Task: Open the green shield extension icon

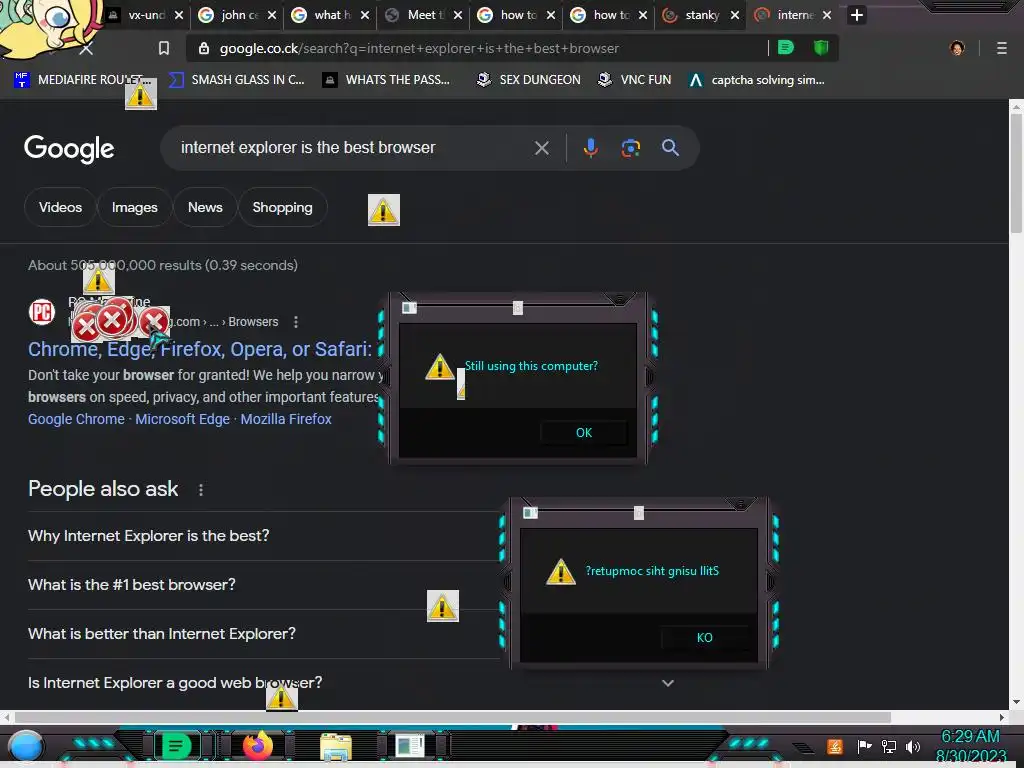Action: pos(821,47)
